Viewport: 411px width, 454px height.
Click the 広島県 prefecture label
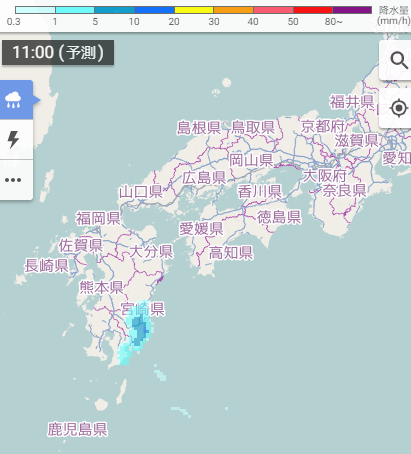point(204,178)
